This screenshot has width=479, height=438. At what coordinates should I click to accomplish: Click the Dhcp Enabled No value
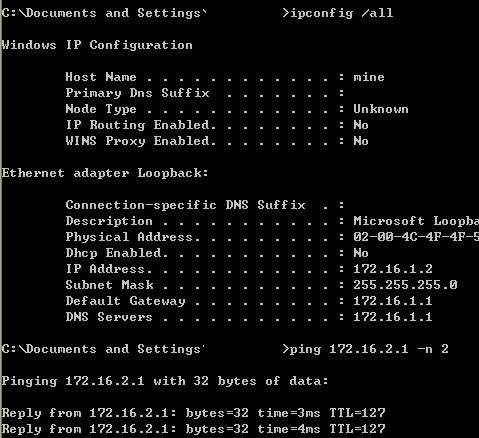pyautogui.click(x=361, y=253)
